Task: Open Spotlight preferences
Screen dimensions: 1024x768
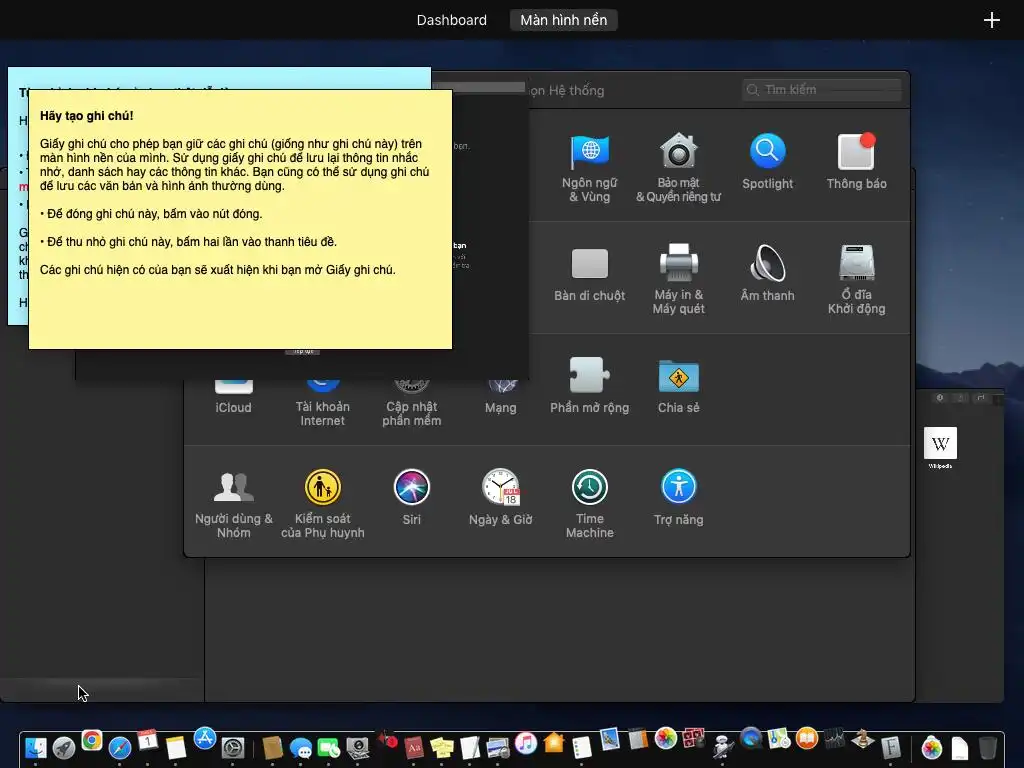Action: (767, 161)
